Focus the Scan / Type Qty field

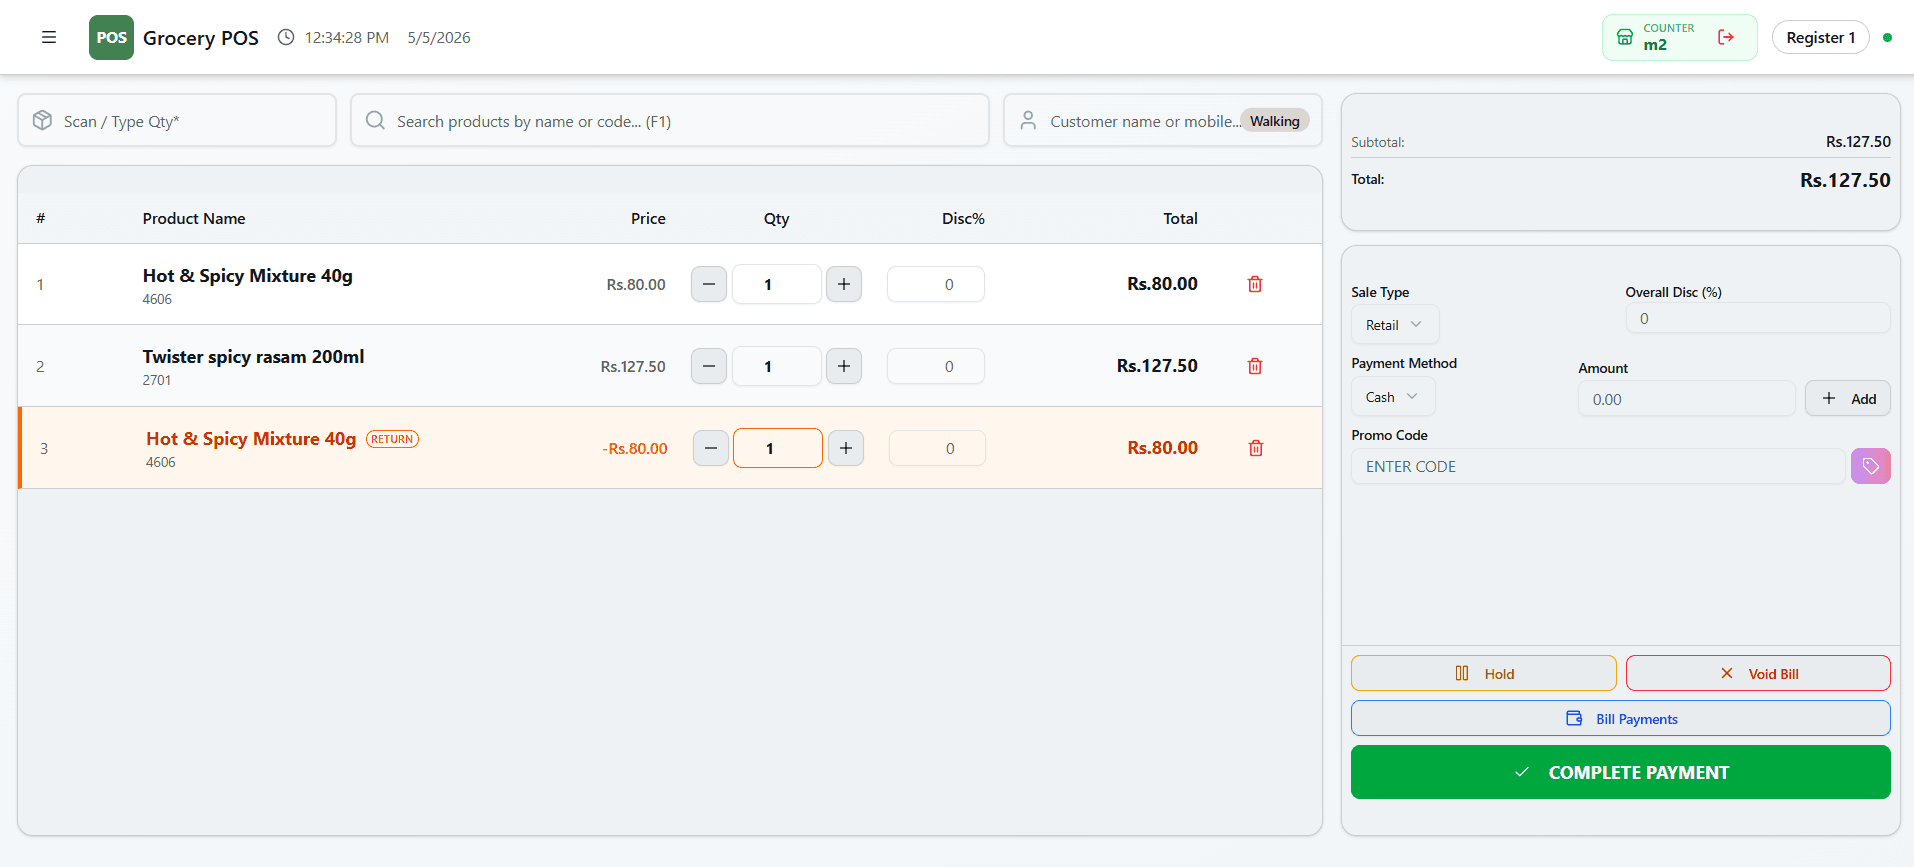coord(177,120)
